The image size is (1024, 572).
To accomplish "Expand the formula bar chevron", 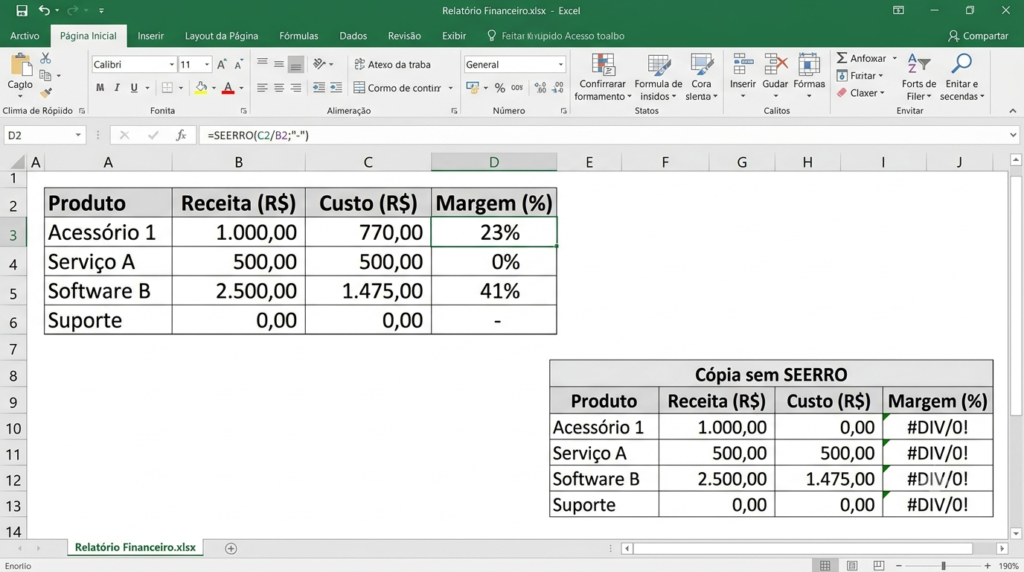I will [x=1013, y=135].
